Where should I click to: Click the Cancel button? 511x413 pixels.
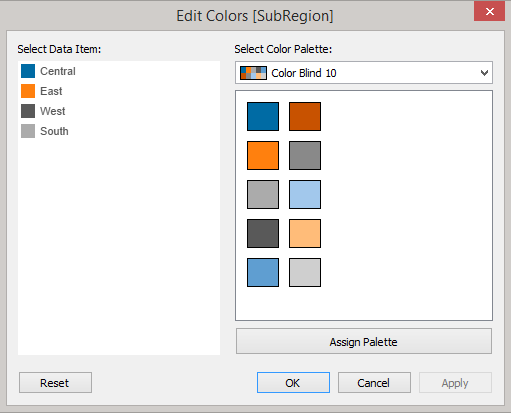(x=374, y=383)
